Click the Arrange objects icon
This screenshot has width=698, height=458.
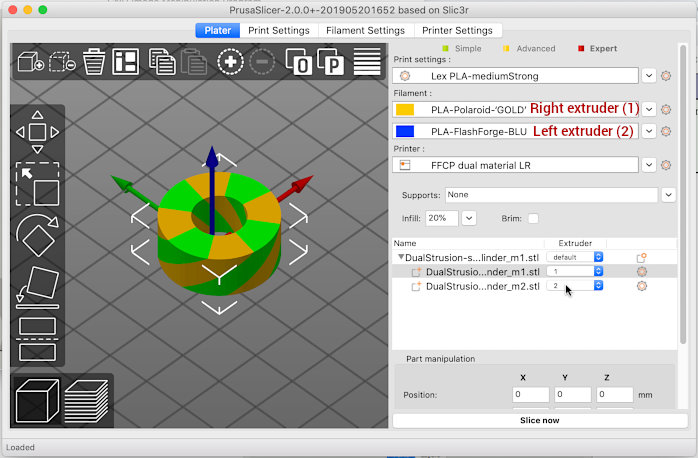tap(126, 62)
